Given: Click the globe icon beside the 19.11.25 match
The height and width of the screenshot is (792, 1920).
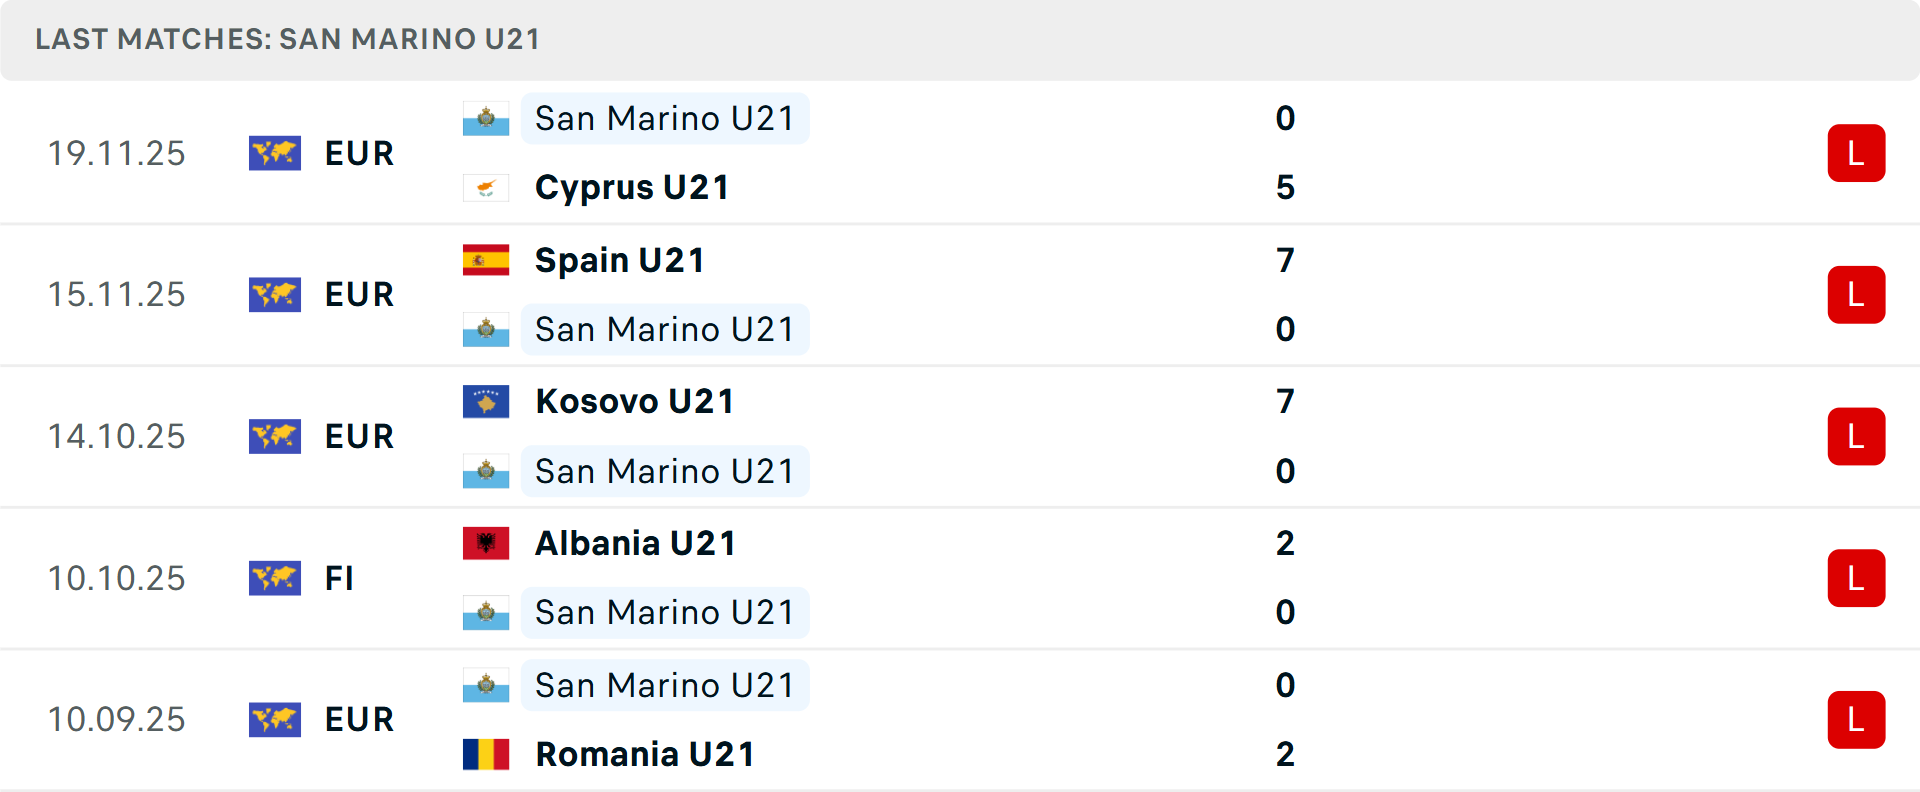Looking at the screenshot, I should (x=275, y=153).
